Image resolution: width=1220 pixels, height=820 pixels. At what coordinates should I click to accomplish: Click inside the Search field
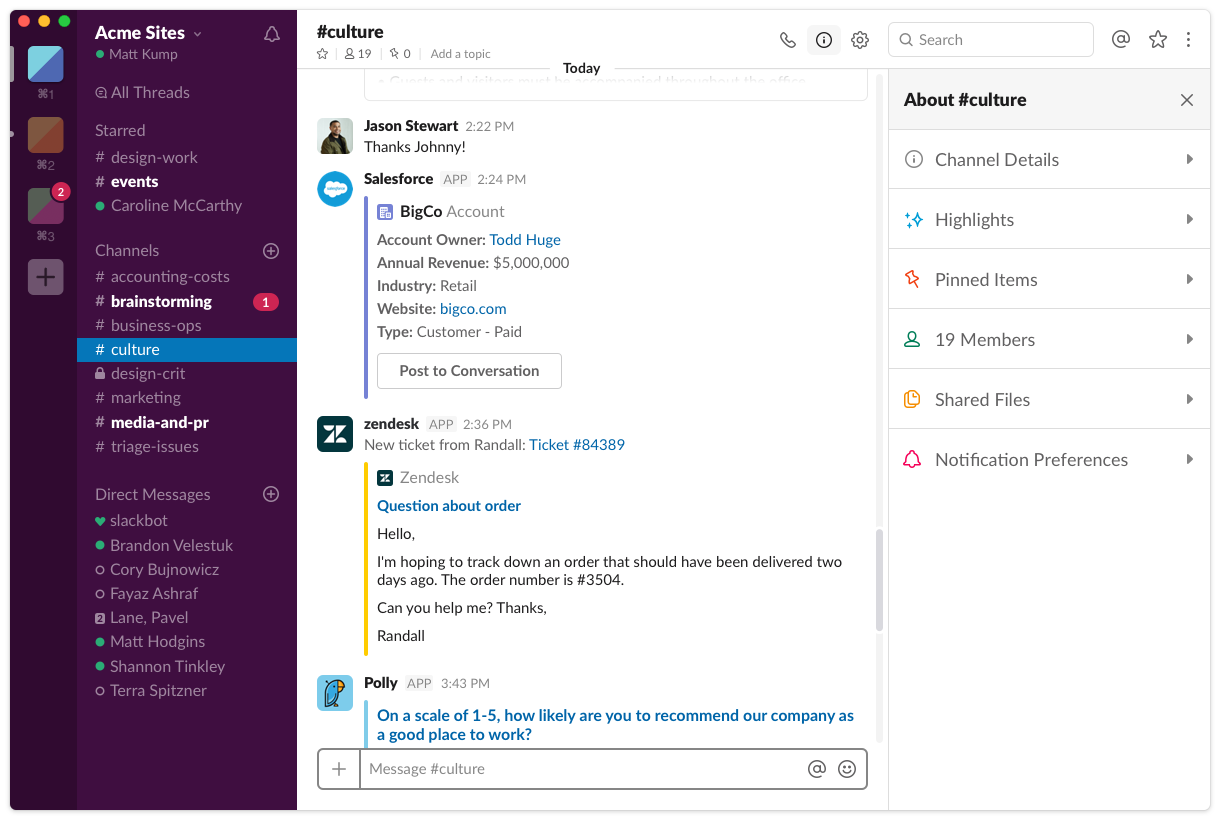click(990, 39)
